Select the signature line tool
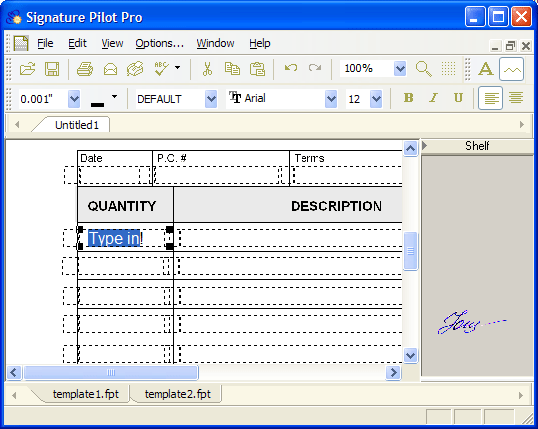538x429 pixels. (512, 69)
